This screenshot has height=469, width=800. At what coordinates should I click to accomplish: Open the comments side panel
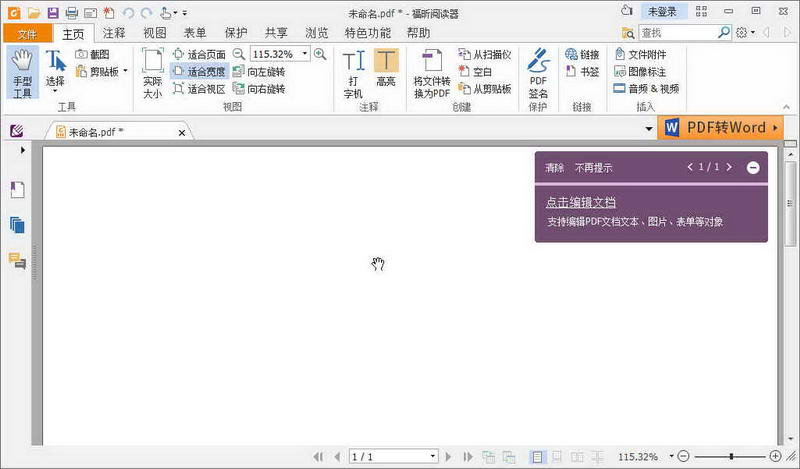[17, 260]
